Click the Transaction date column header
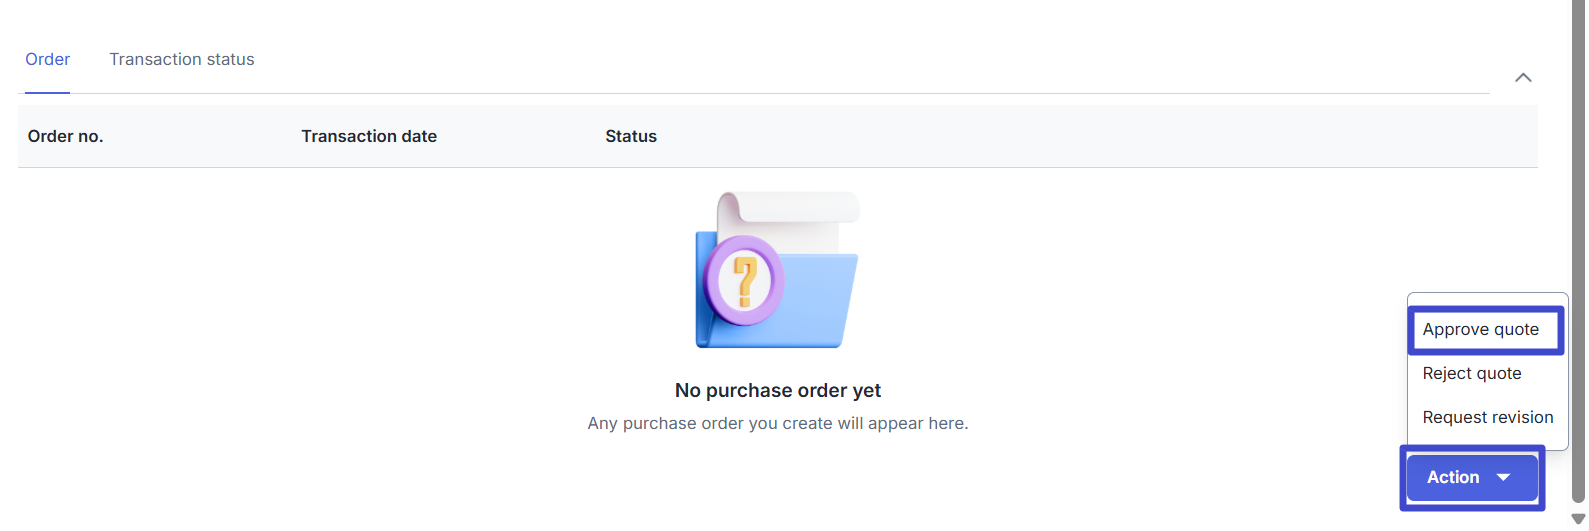This screenshot has width=1589, height=531. tap(369, 137)
